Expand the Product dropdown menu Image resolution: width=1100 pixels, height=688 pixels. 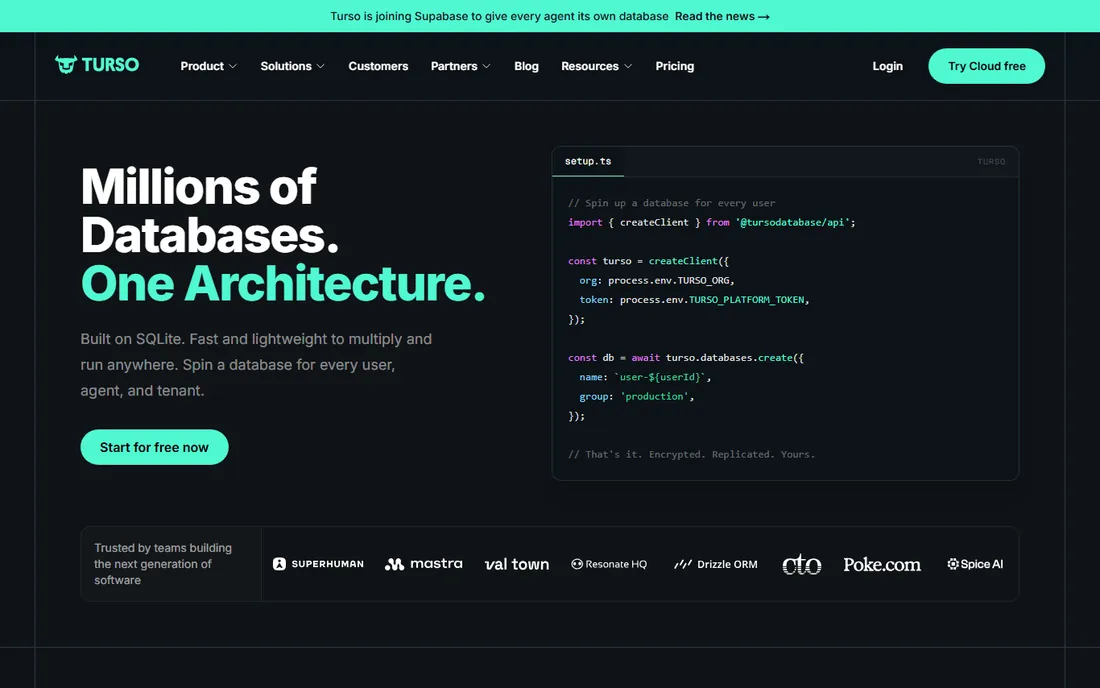(x=208, y=66)
